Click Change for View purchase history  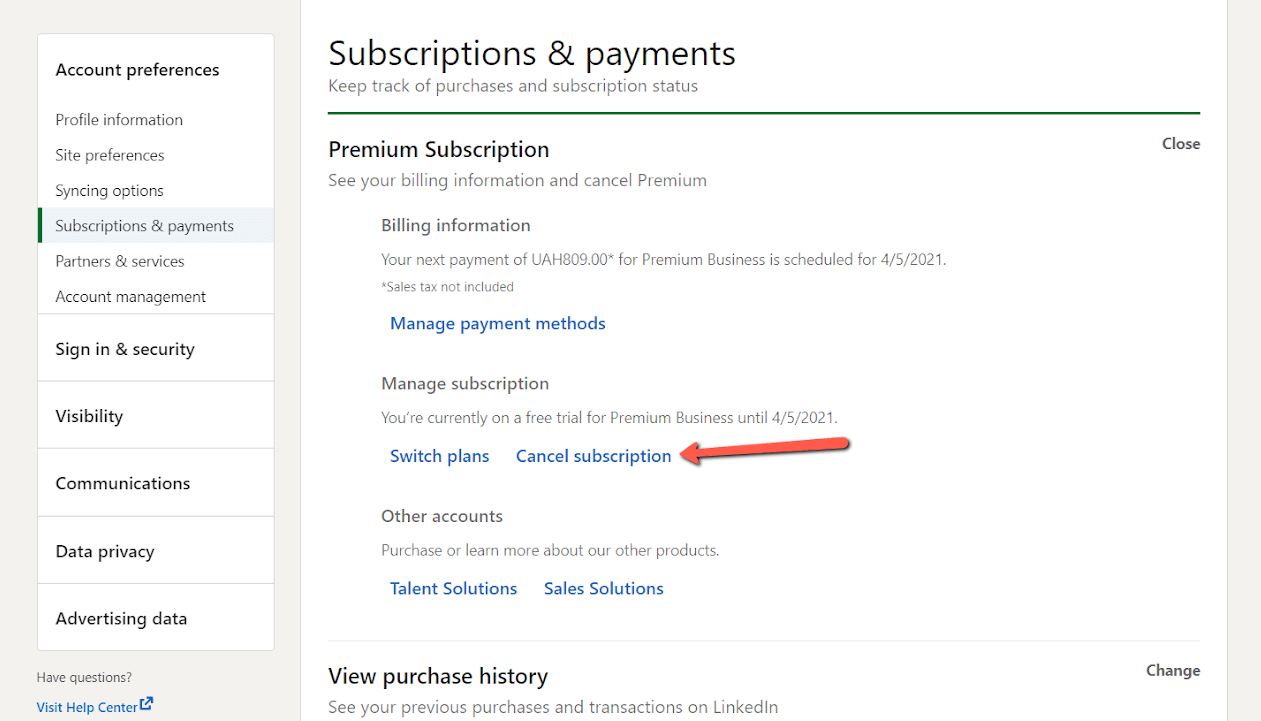coord(1173,670)
